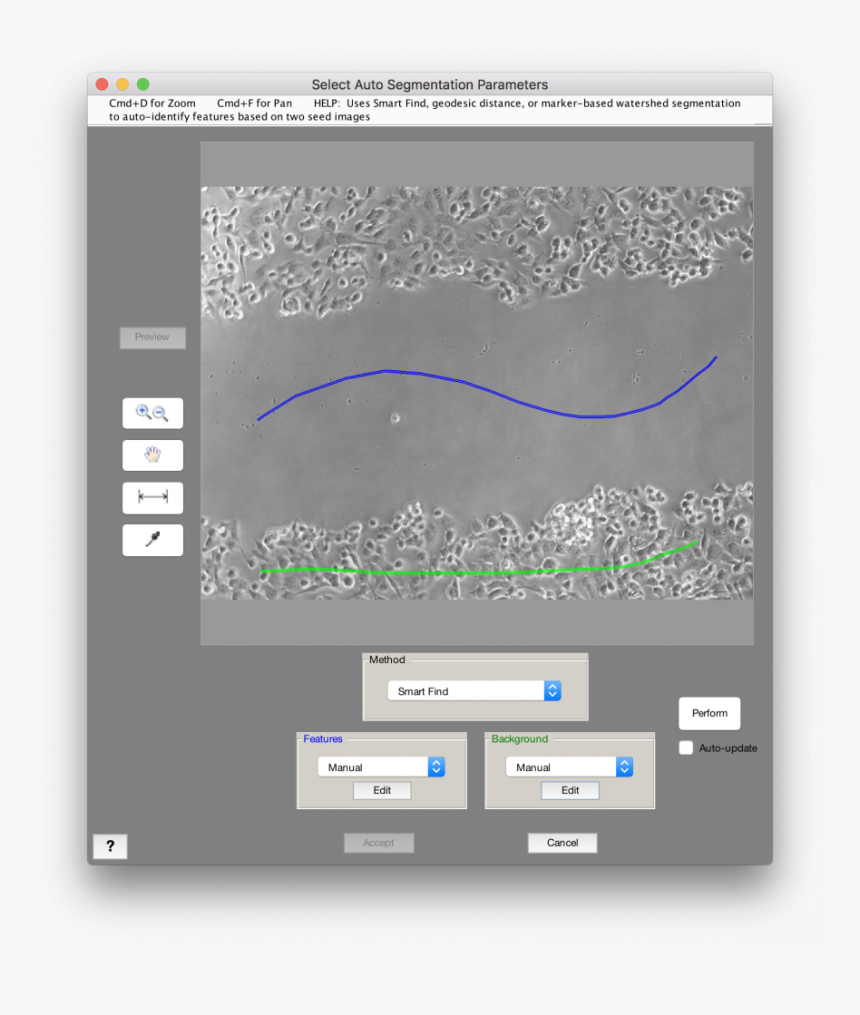
Task: Click Edit under the Features panel
Action: tap(381, 790)
